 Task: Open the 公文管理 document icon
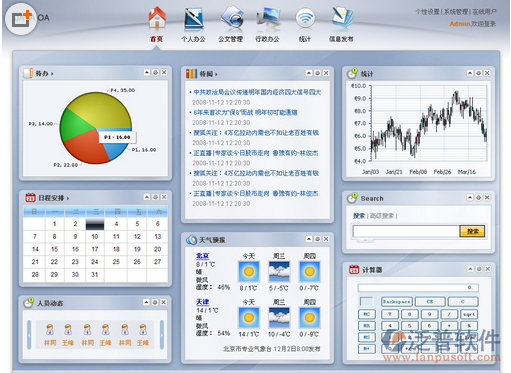232,17
